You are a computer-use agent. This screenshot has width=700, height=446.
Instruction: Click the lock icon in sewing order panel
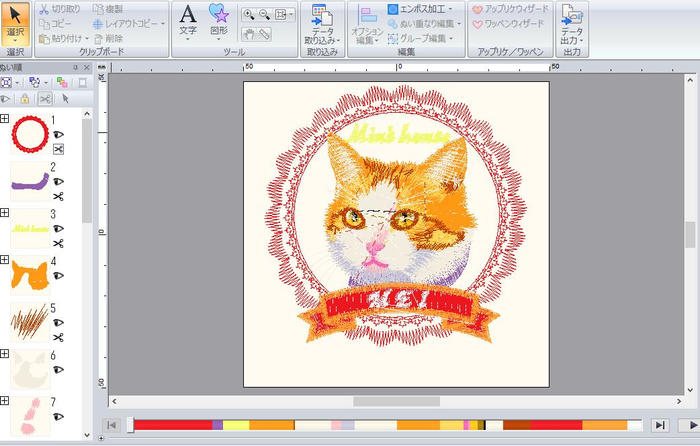coord(26,99)
